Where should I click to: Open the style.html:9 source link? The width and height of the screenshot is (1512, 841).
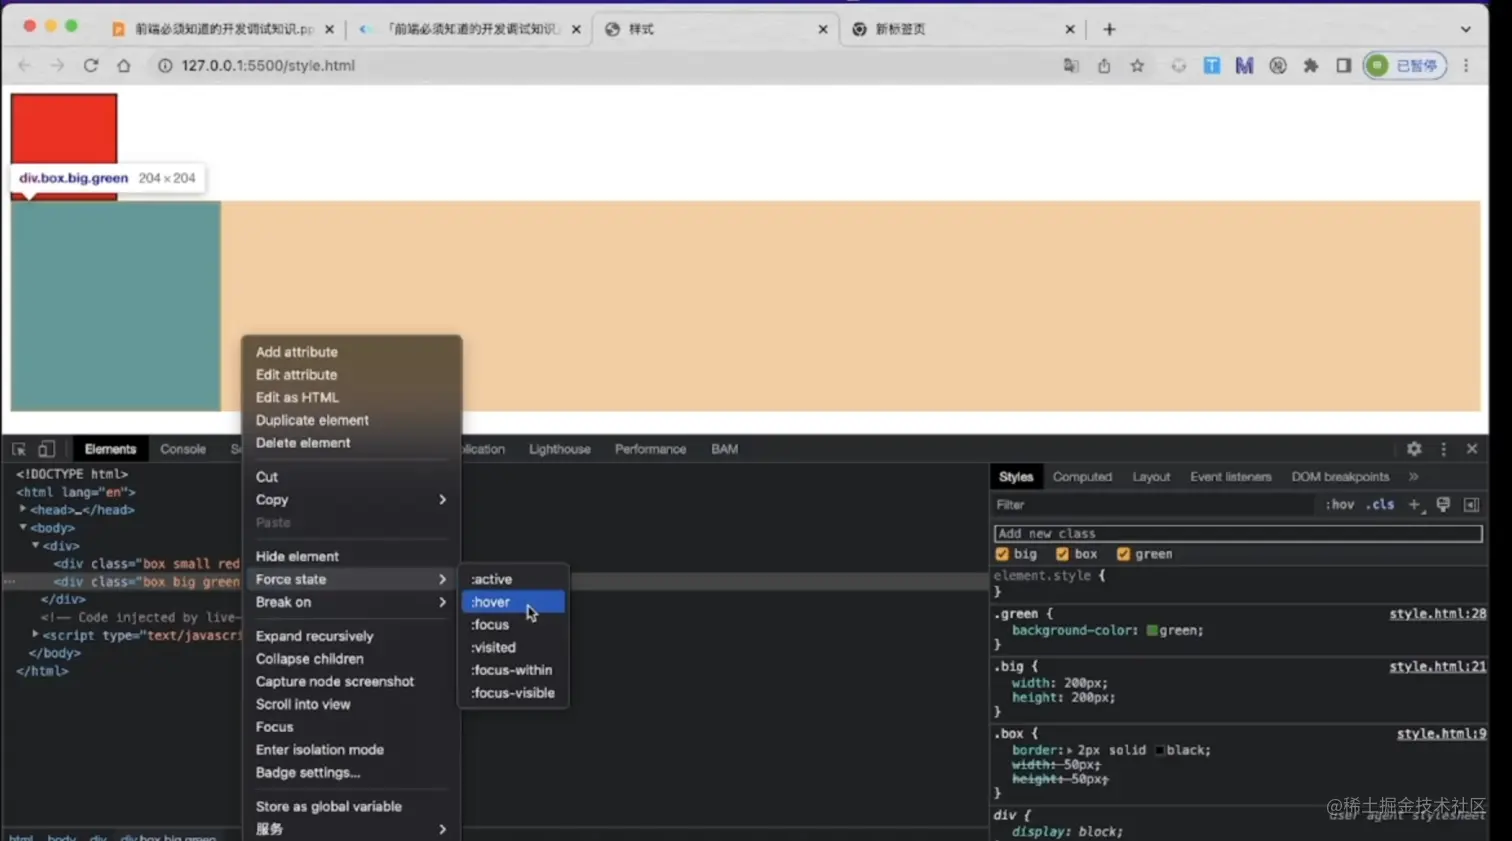(1441, 734)
